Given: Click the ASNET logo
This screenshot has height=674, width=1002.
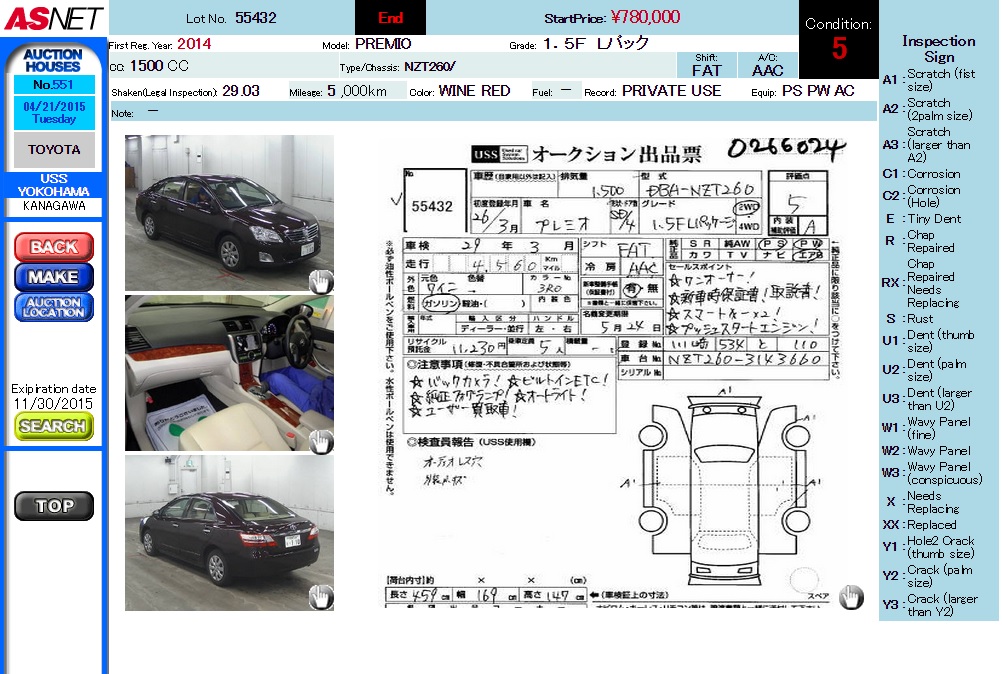Looking at the screenshot, I should coord(53,17).
